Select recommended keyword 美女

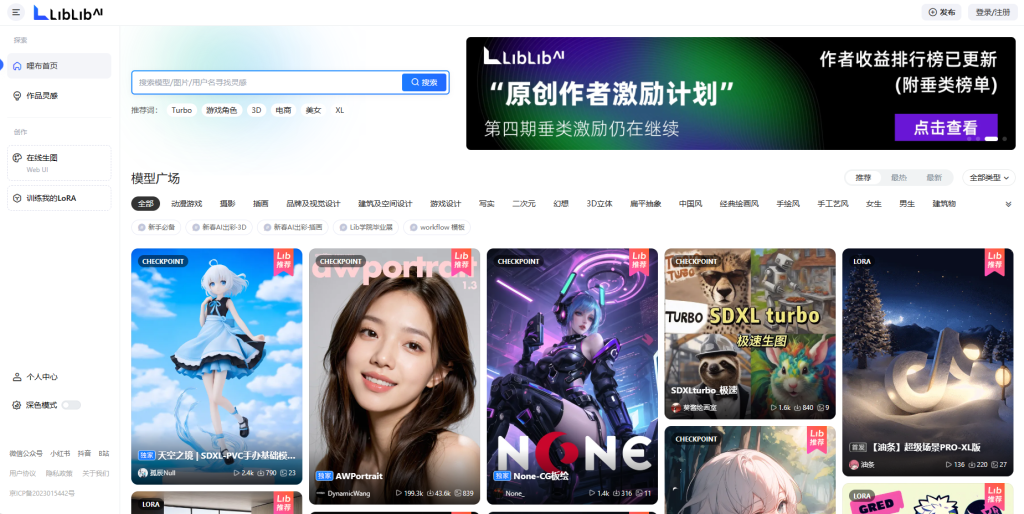(313, 110)
